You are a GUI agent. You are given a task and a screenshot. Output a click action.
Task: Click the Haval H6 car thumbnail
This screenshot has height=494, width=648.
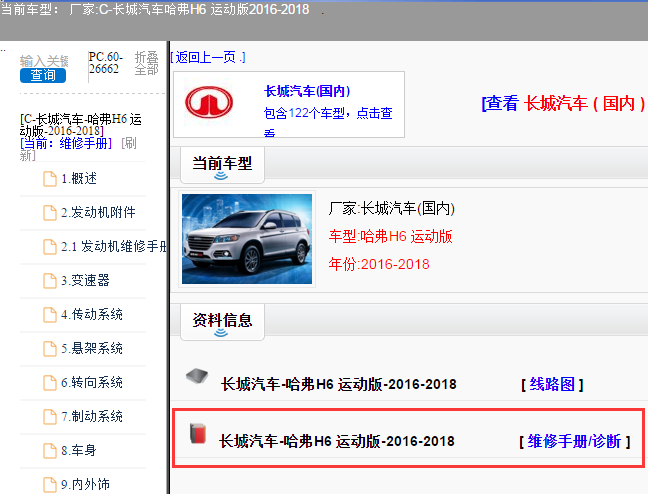247,239
